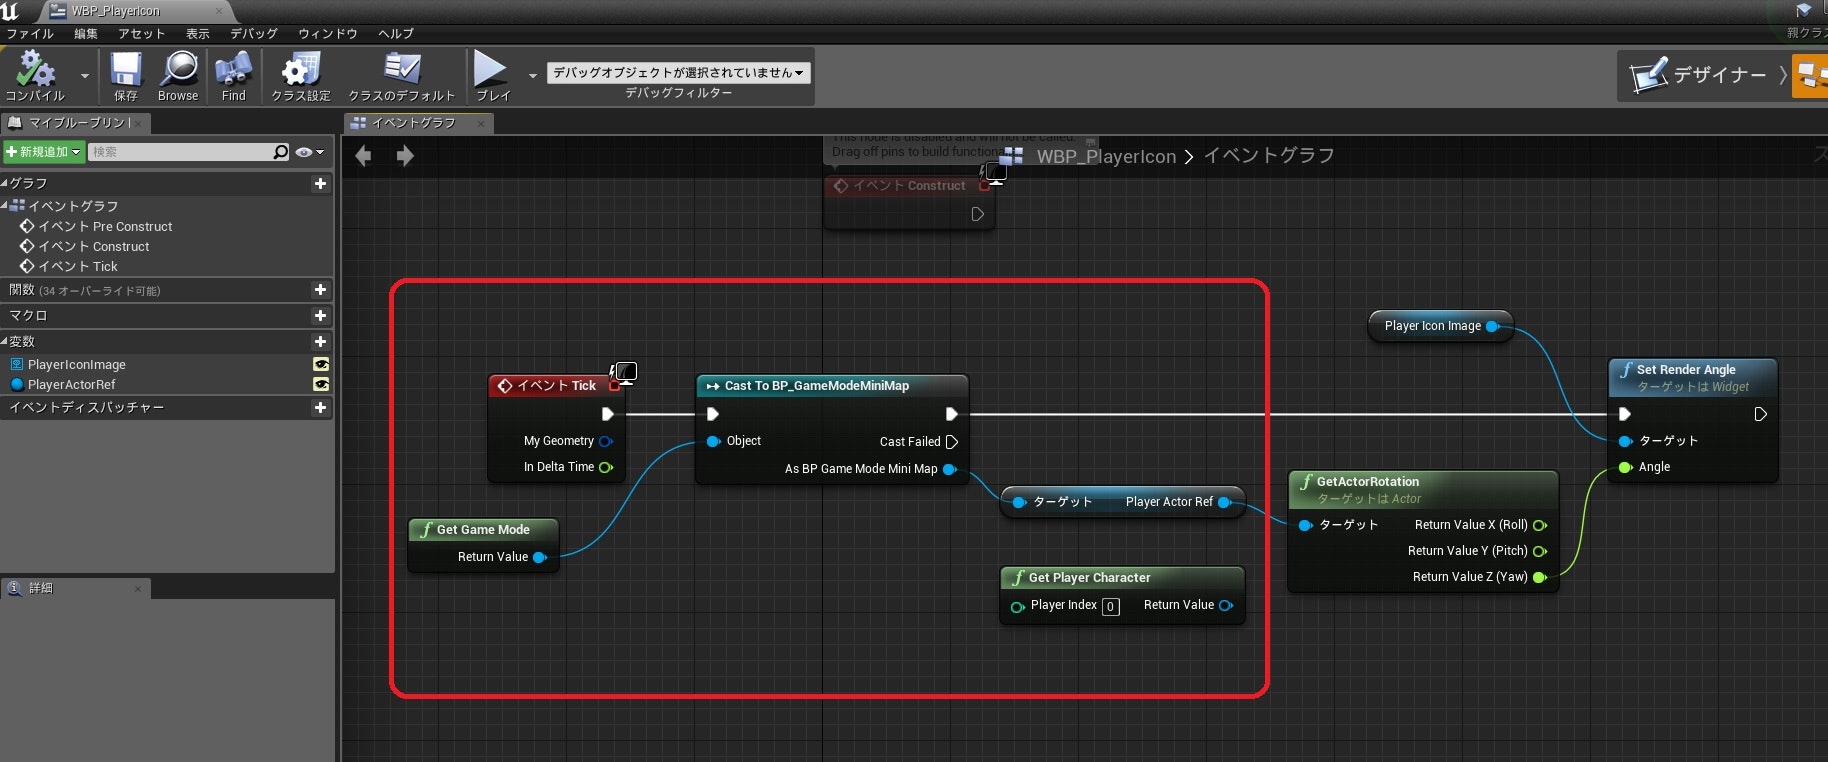Viewport: 1828px width, 762px height.
Task: Open the File (ファイル) menu
Action: point(30,34)
